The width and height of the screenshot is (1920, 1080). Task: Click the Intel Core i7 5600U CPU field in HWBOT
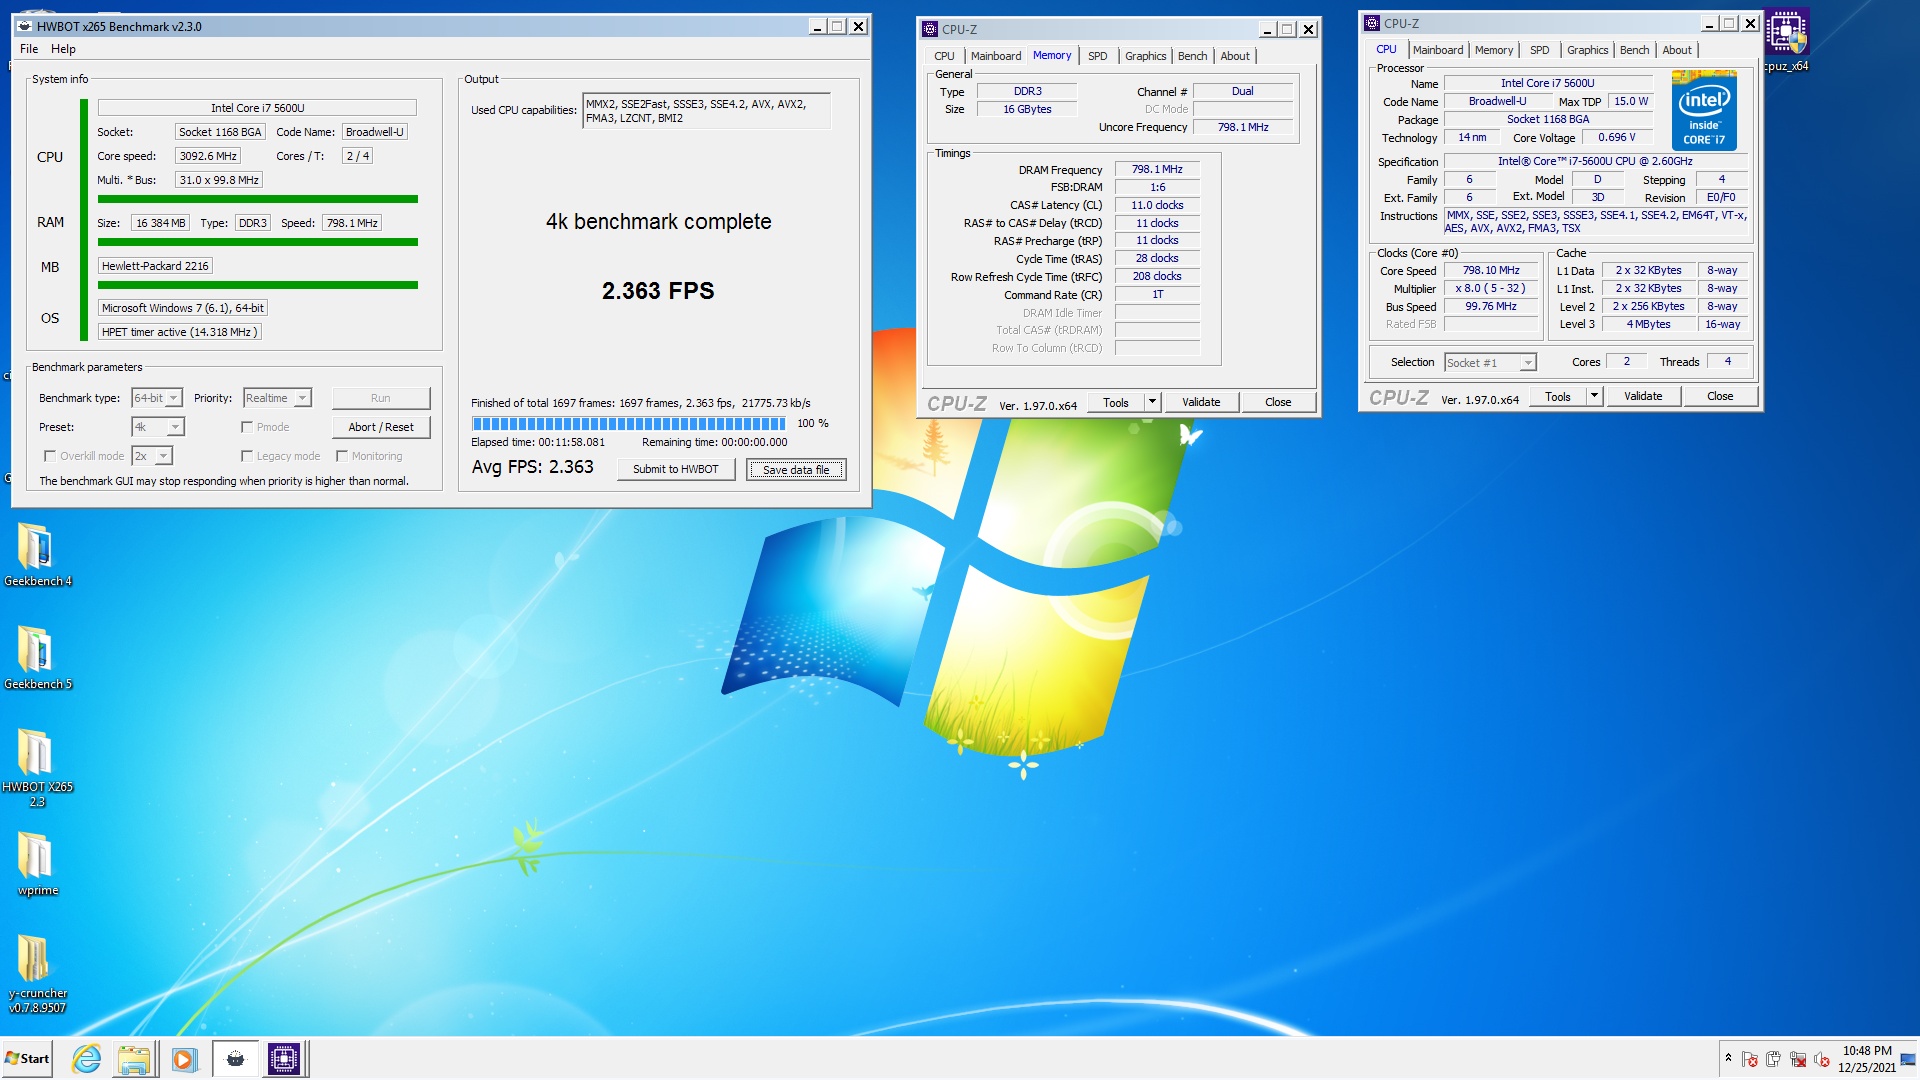click(x=257, y=108)
